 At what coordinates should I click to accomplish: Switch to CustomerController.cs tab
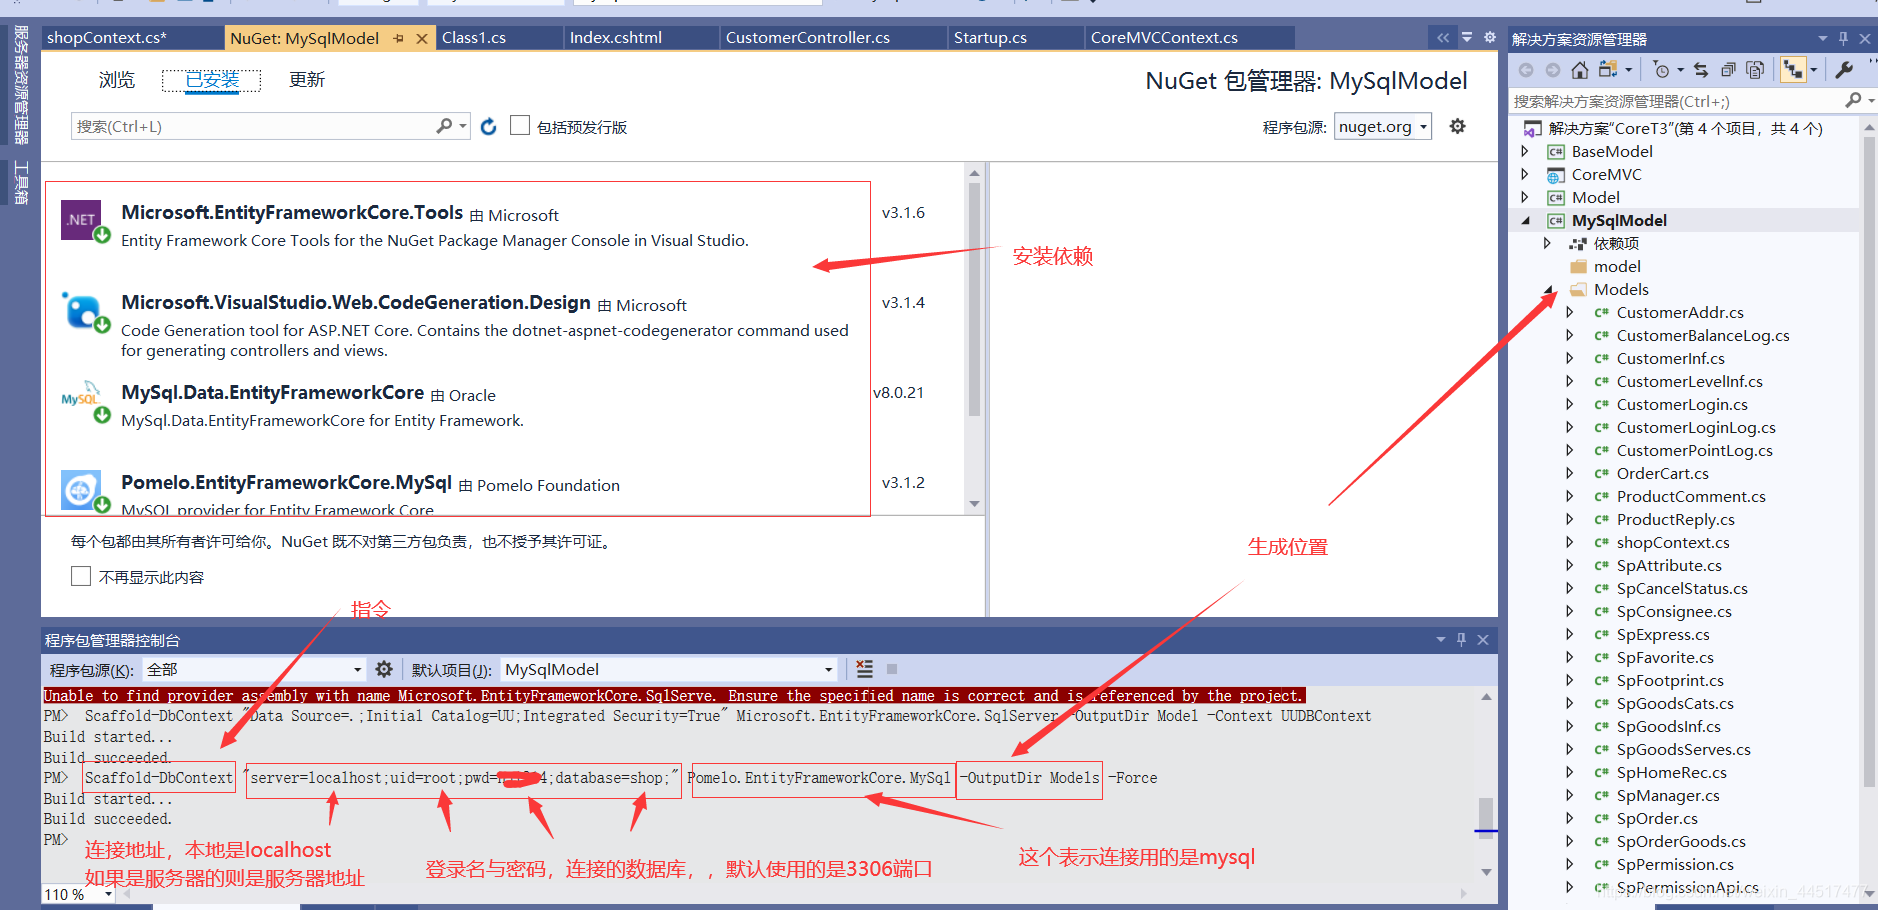click(x=808, y=37)
